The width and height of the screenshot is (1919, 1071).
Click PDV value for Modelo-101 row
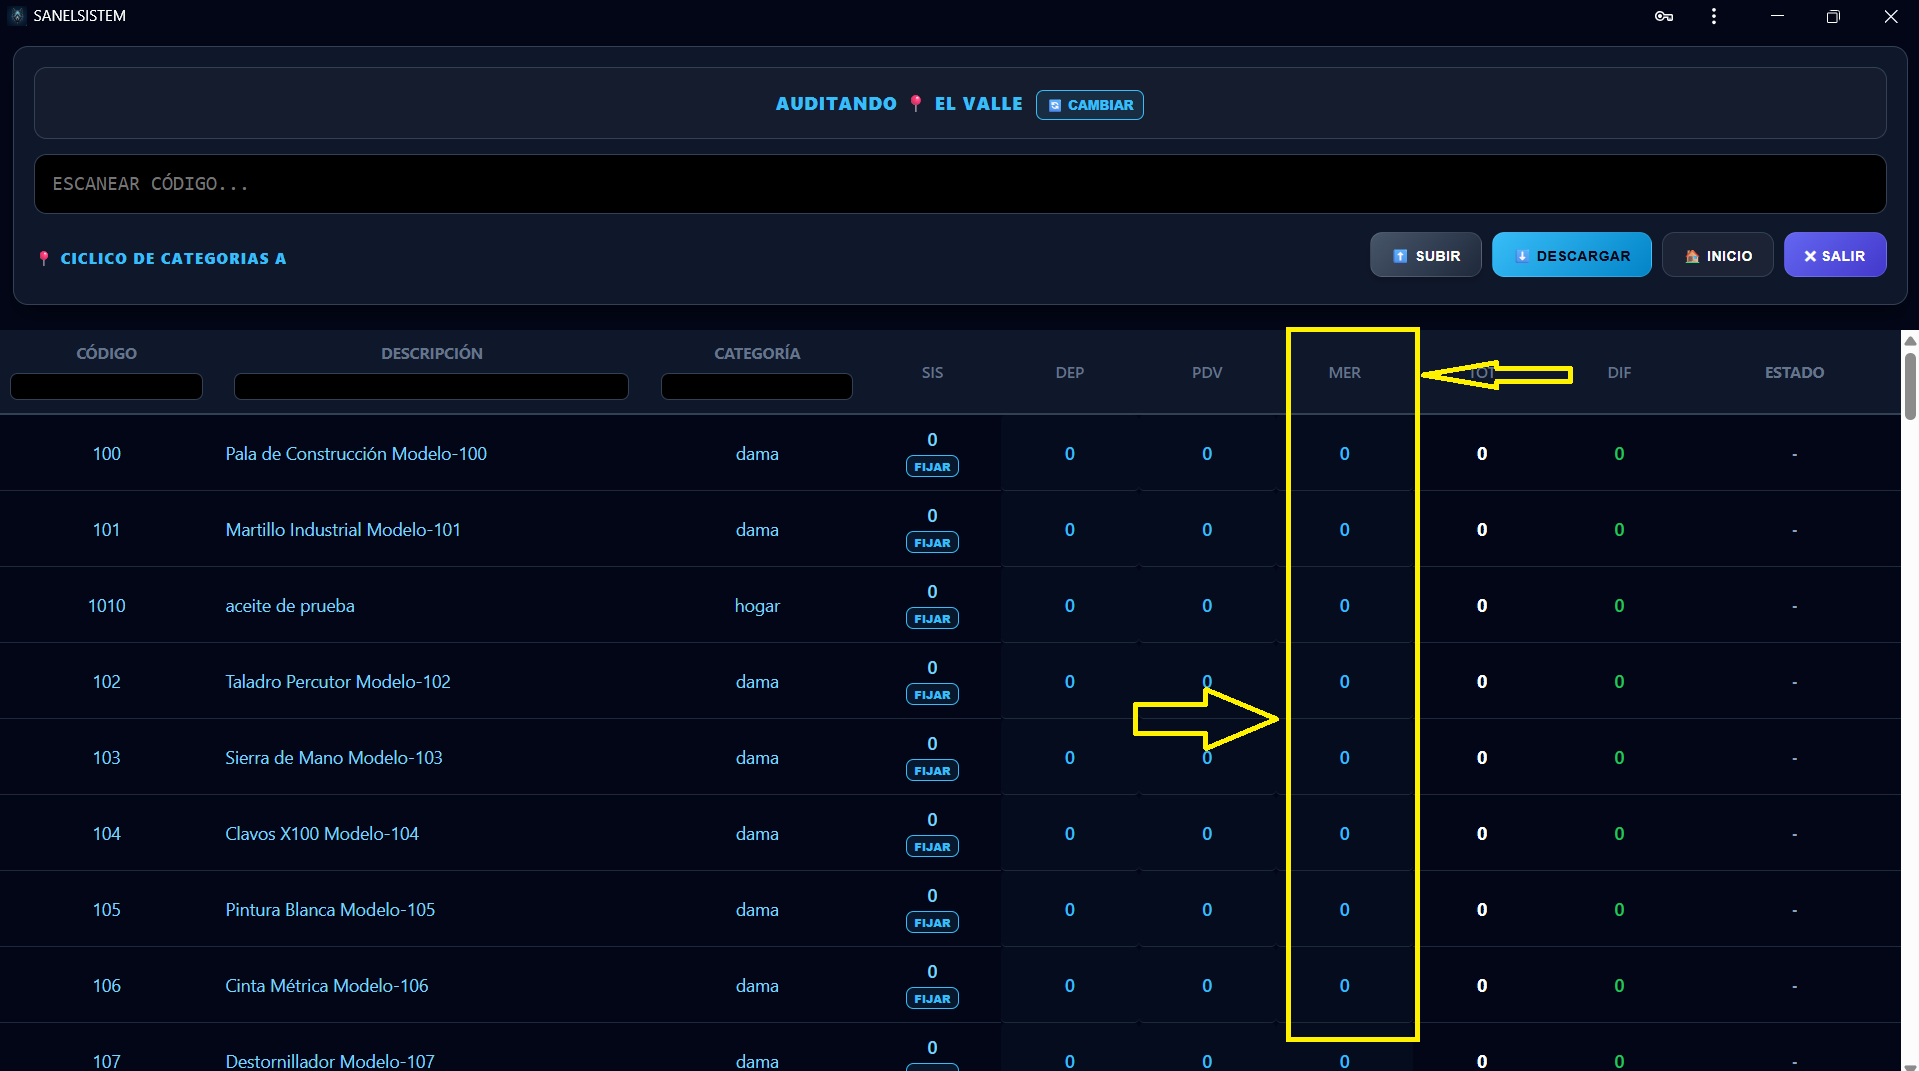click(1207, 530)
